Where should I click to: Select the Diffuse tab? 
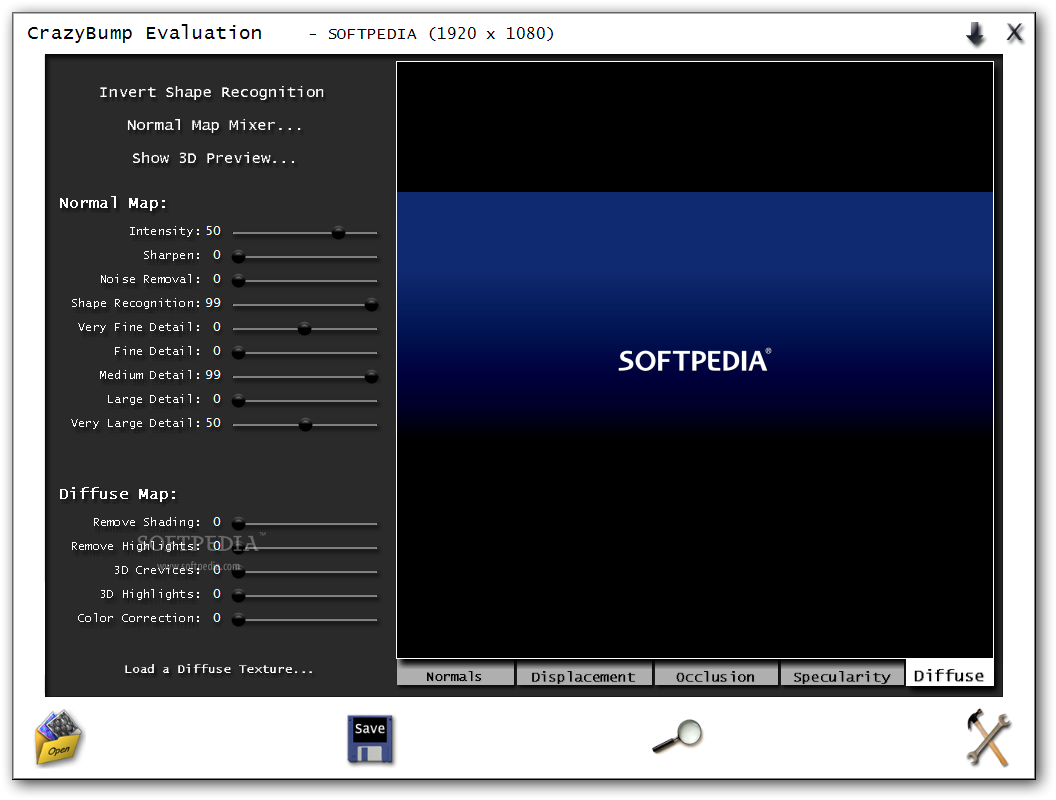pyautogui.click(x=949, y=674)
